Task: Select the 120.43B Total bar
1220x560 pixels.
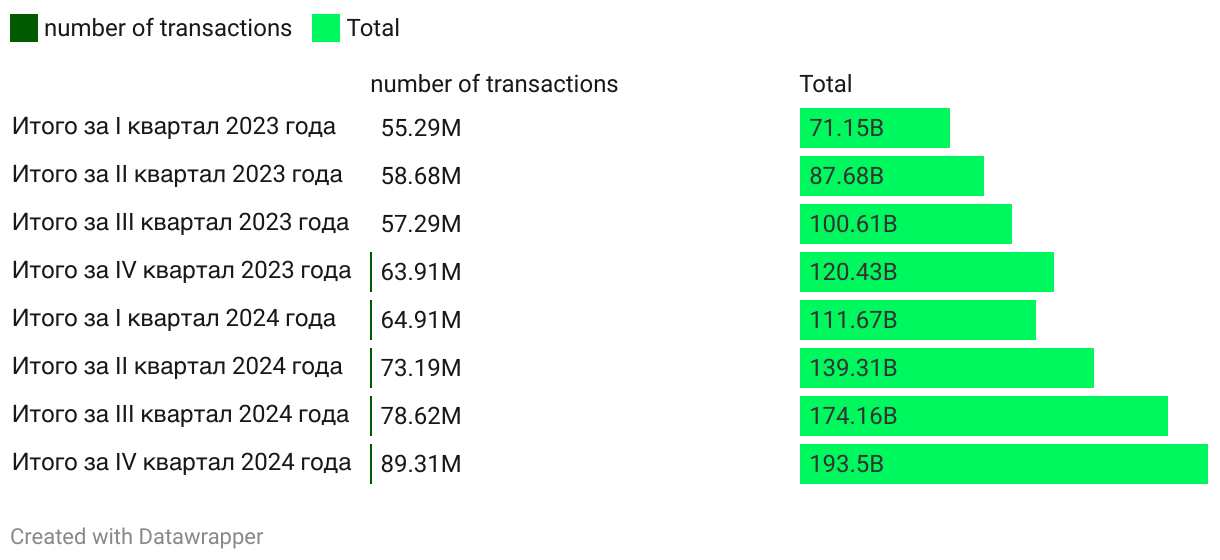Action: click(x=926, y=272)
